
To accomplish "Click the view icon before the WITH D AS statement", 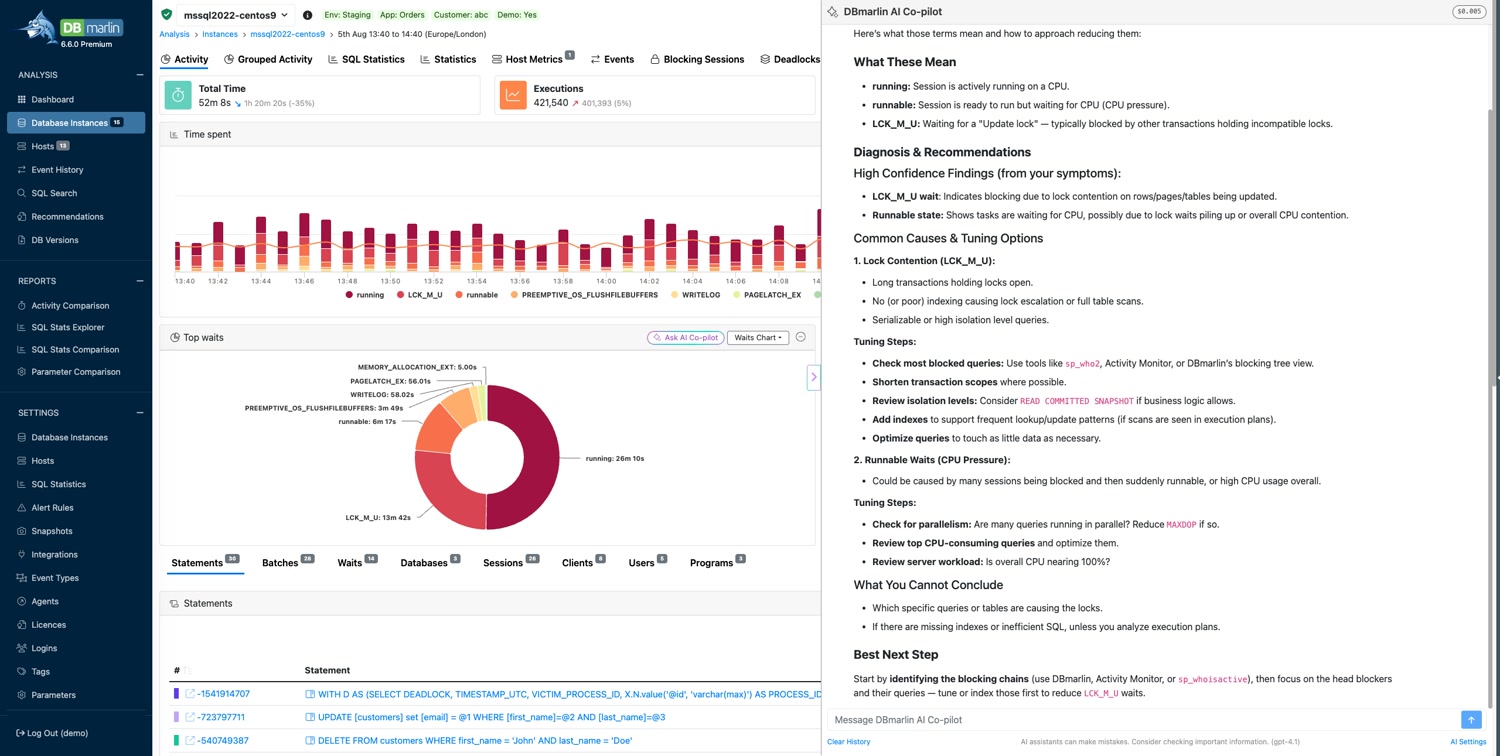I will [310, 694].
